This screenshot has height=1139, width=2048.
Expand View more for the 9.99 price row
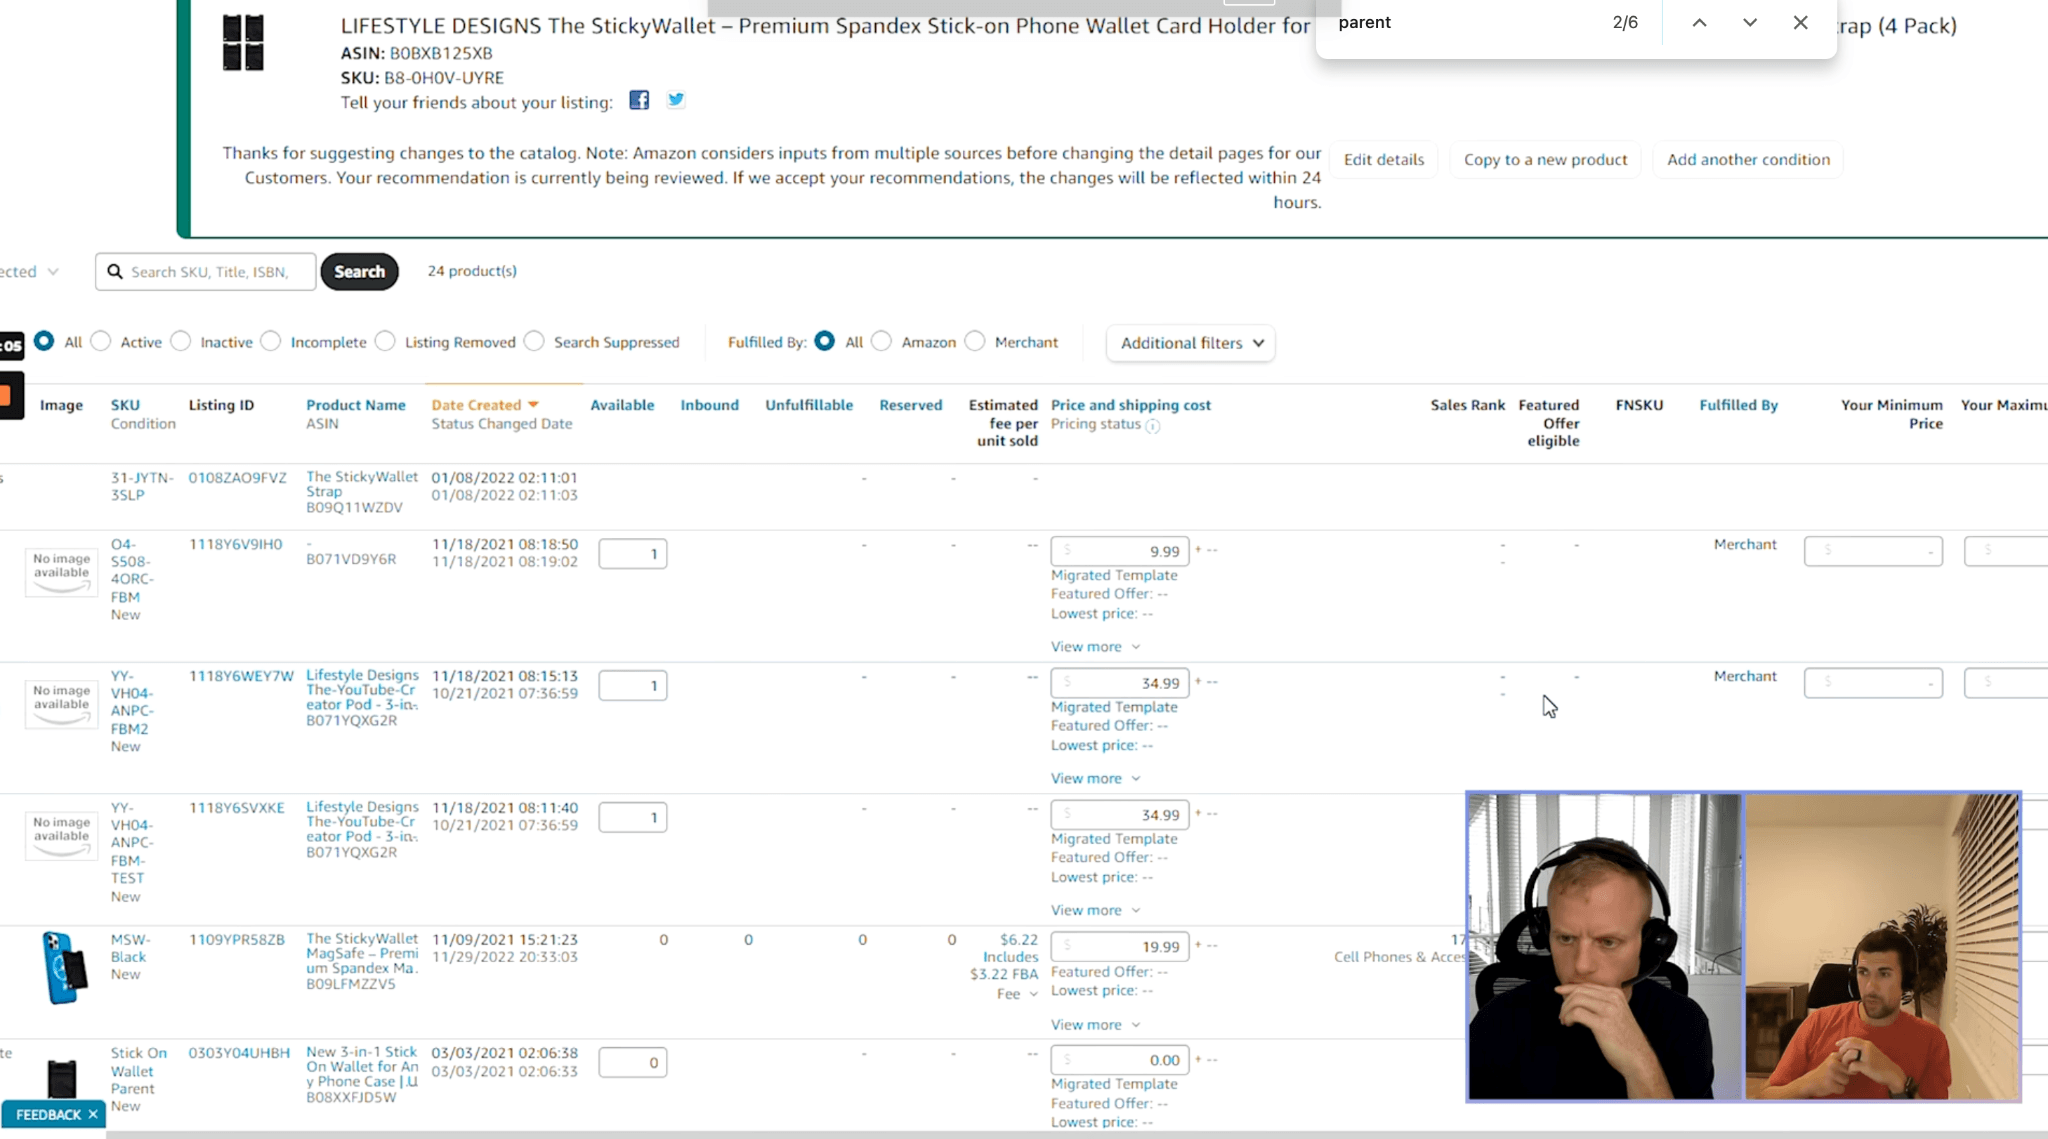click(1095, 647)
